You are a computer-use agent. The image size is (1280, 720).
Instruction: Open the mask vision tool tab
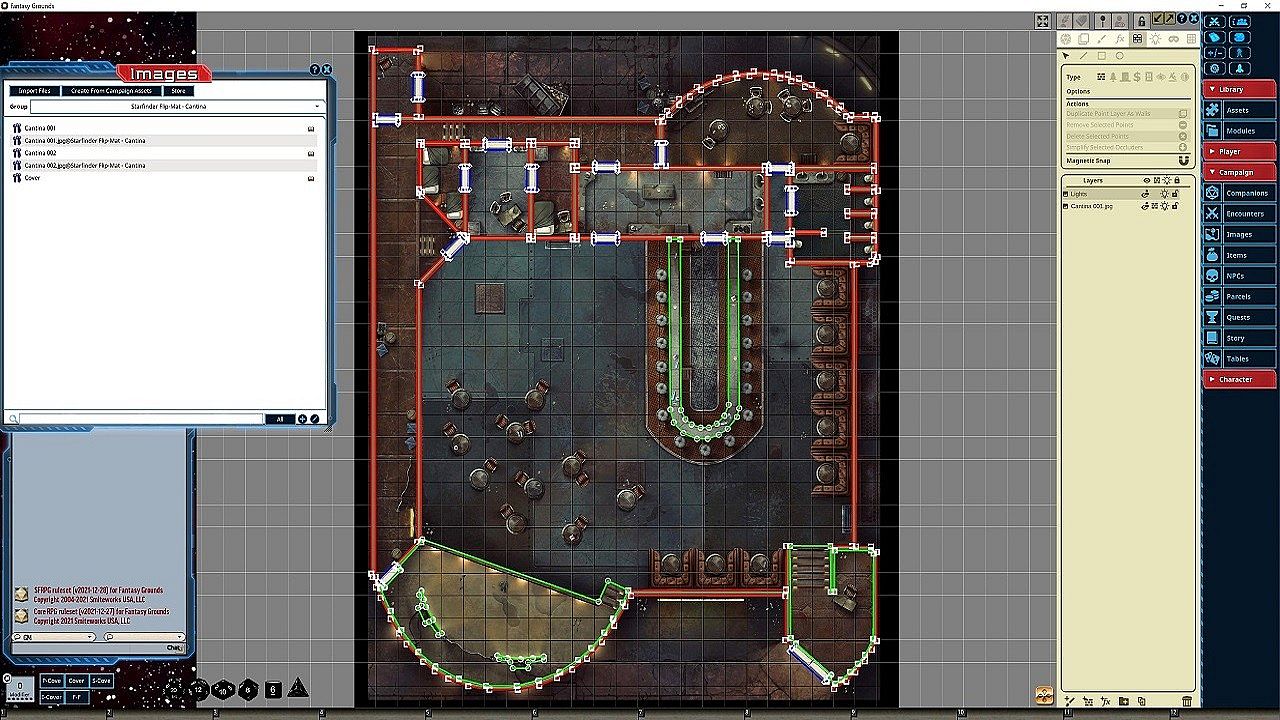(1174, 39)
